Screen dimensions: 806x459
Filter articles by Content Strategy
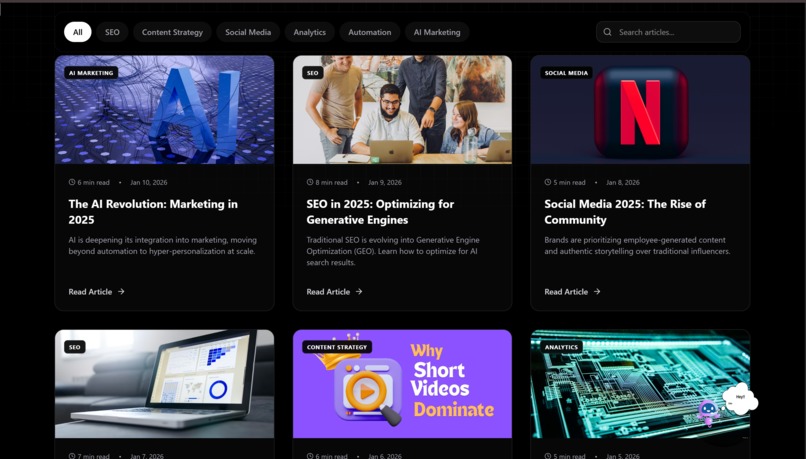pyautogui.click(x=172, y=32)
